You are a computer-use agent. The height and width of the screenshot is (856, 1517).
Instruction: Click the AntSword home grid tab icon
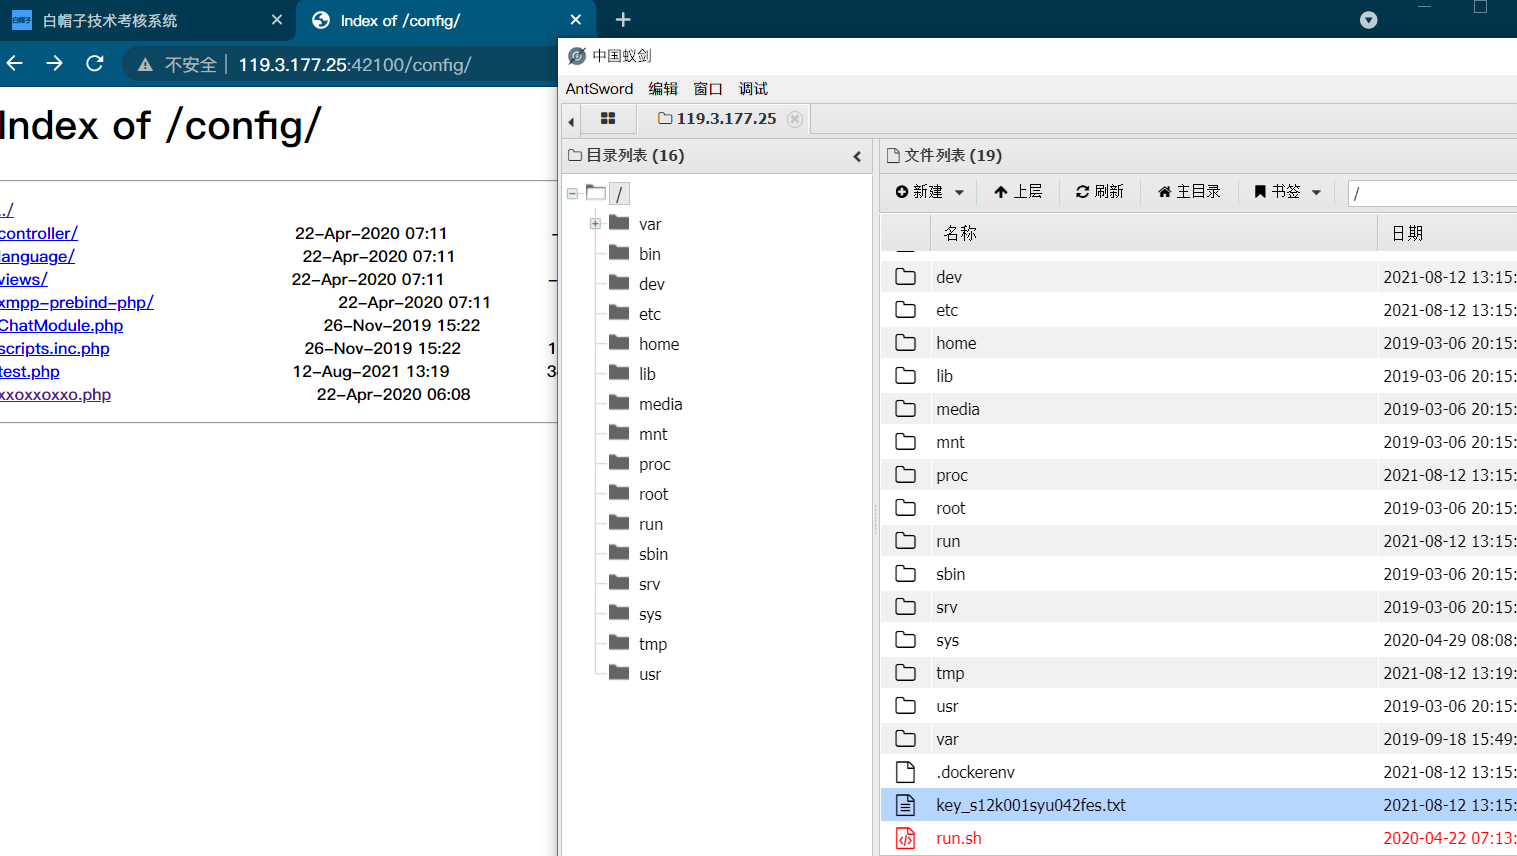[607, 118]
